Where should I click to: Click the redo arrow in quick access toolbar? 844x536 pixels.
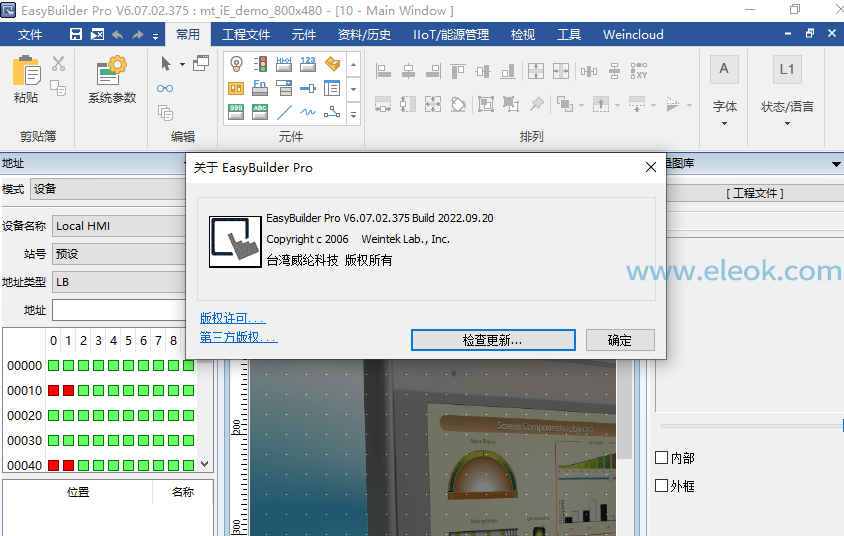click(x=138, y=35)
